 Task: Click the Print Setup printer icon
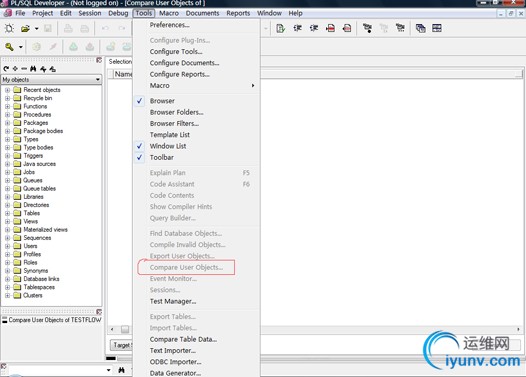pos(85,29)
